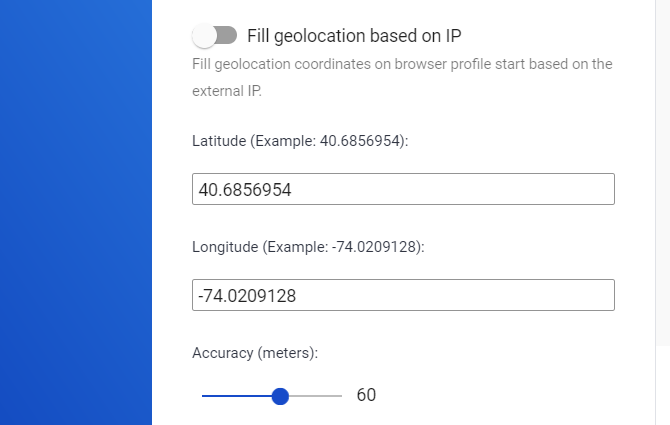
Task: Click the far left end of the Accuracy slider
Action: (203, 396)
